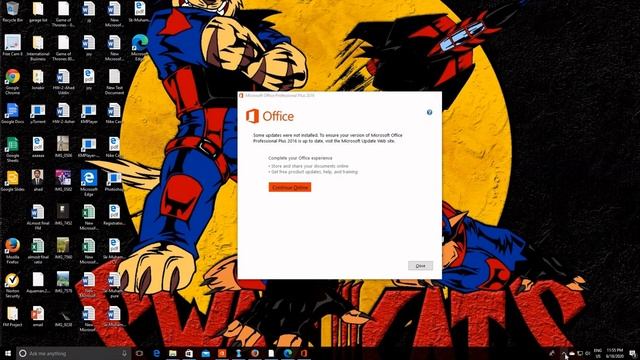Select the FM Project folder icon
Image resolution: width=640 pixels, height=360 pixels.
13,316
